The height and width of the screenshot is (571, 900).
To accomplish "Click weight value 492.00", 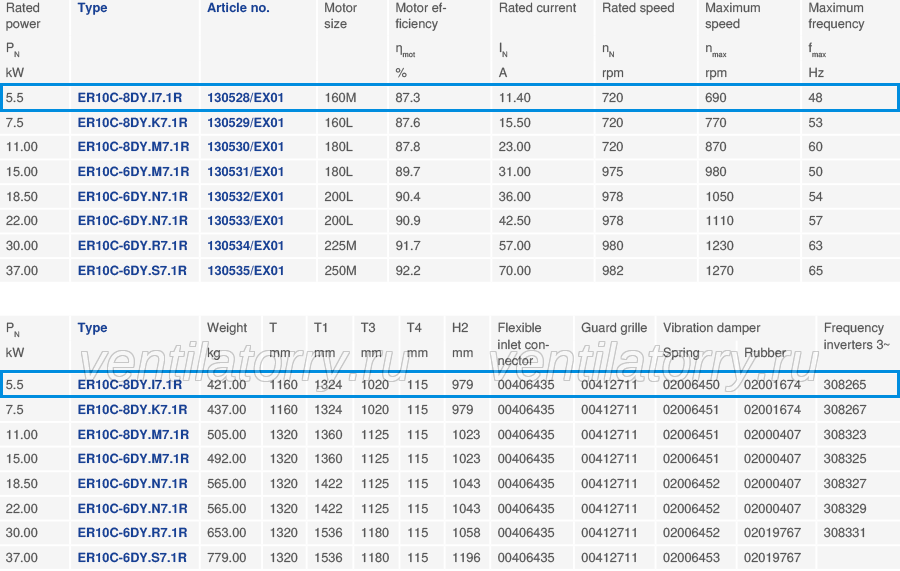I will (227, 459).
